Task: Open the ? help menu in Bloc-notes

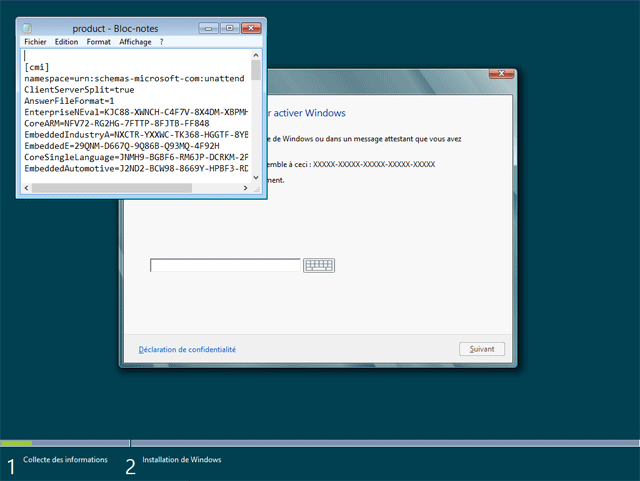Action: 162,42
